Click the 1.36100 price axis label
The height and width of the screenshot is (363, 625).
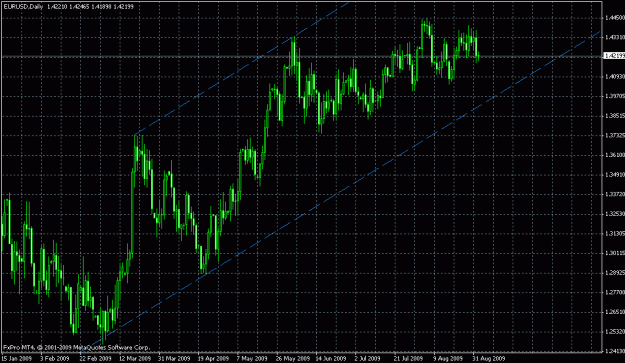615,155
